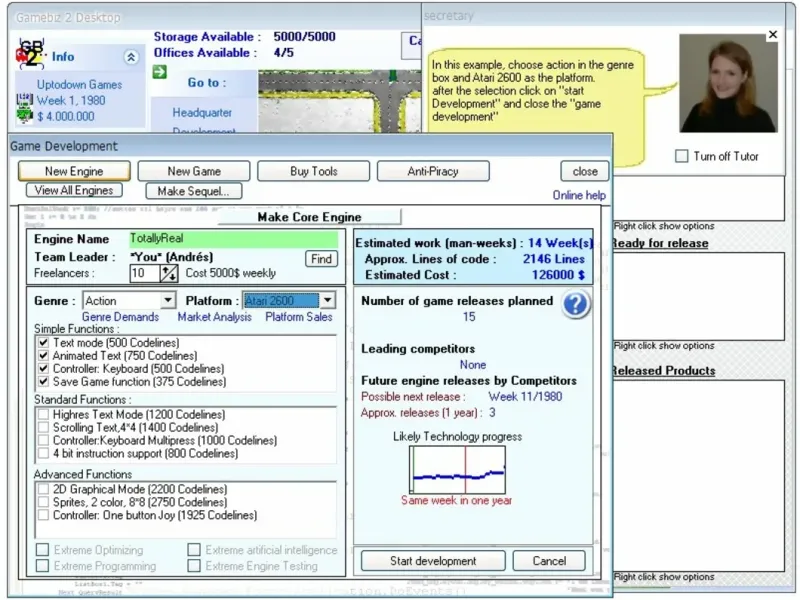Click Find team leader button

[x=321, y=259]
